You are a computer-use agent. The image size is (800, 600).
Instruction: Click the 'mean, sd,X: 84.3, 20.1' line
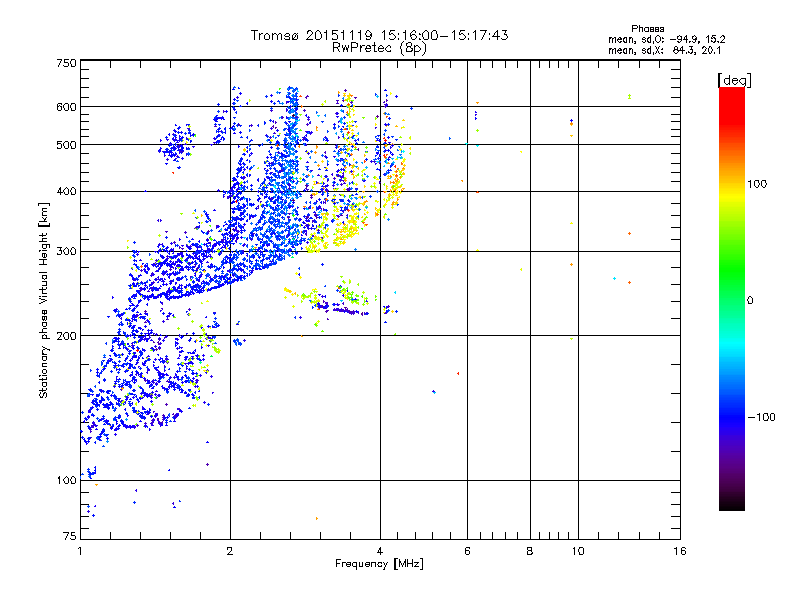pos(664,50)
